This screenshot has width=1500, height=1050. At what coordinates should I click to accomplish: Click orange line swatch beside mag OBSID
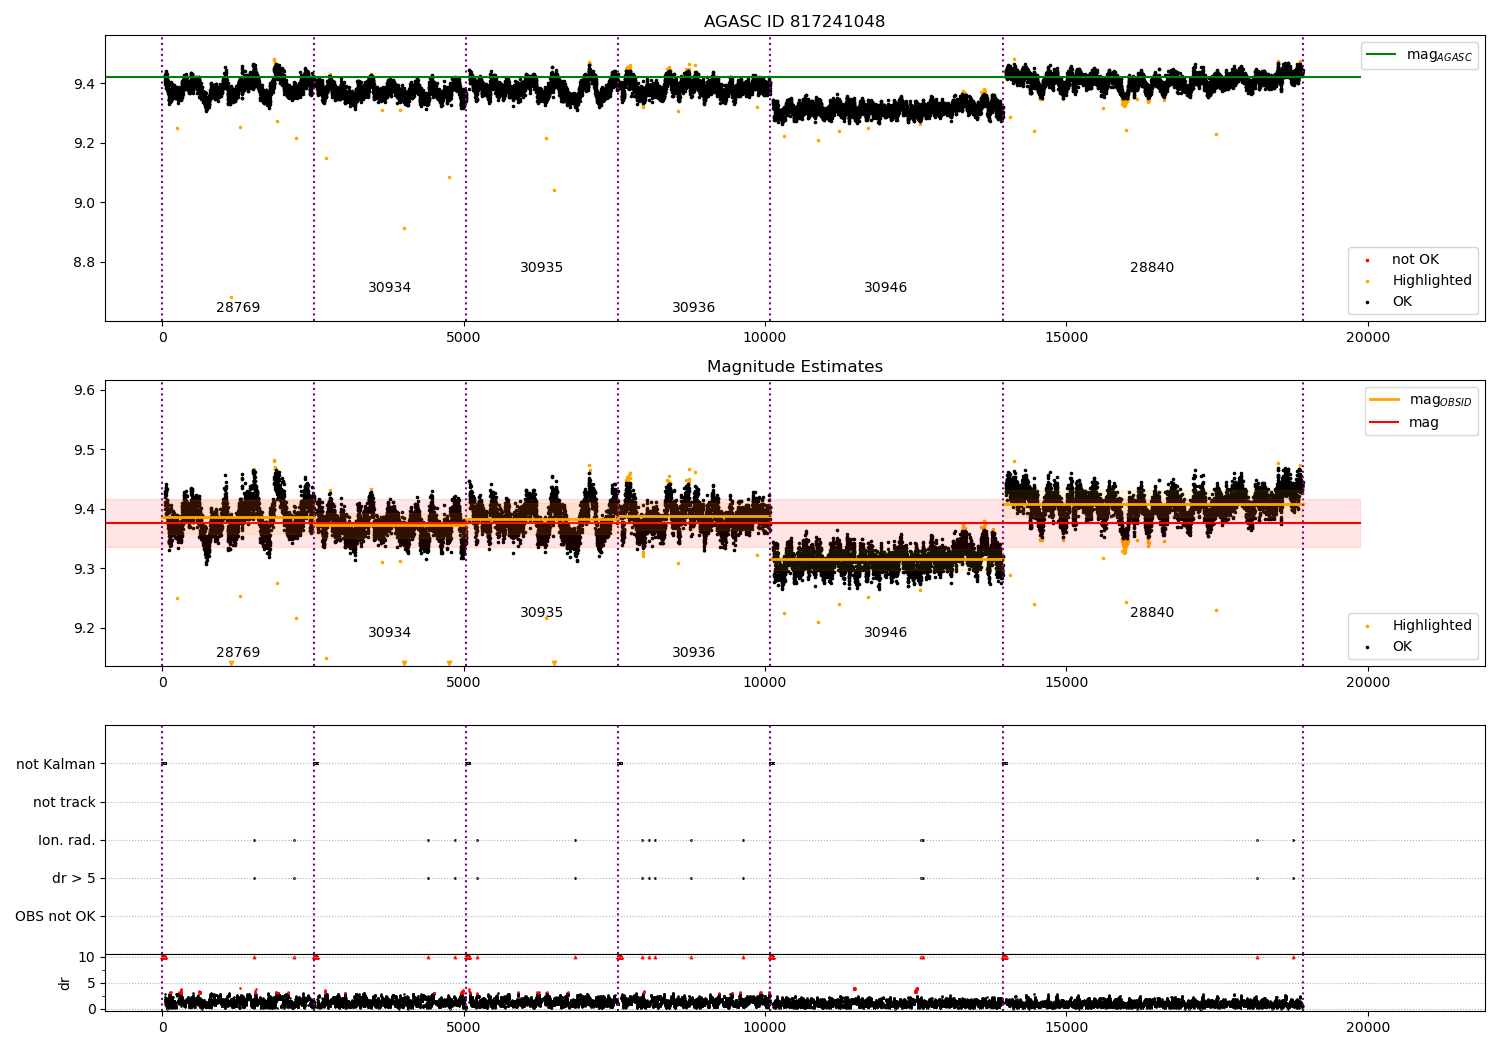click(x=1385, y=400)
